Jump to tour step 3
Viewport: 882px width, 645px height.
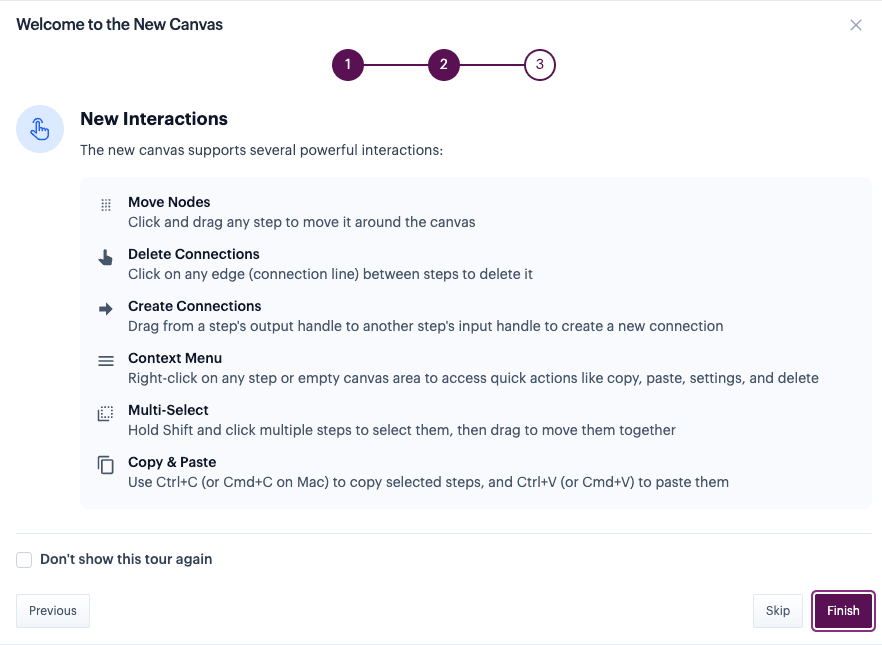(540, 66)
